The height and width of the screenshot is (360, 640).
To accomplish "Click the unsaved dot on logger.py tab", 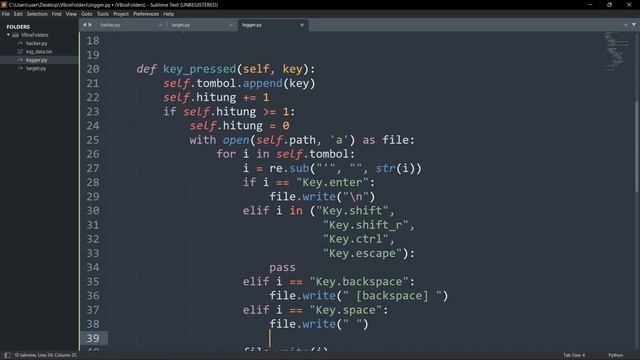I will (x=302, y=25).
